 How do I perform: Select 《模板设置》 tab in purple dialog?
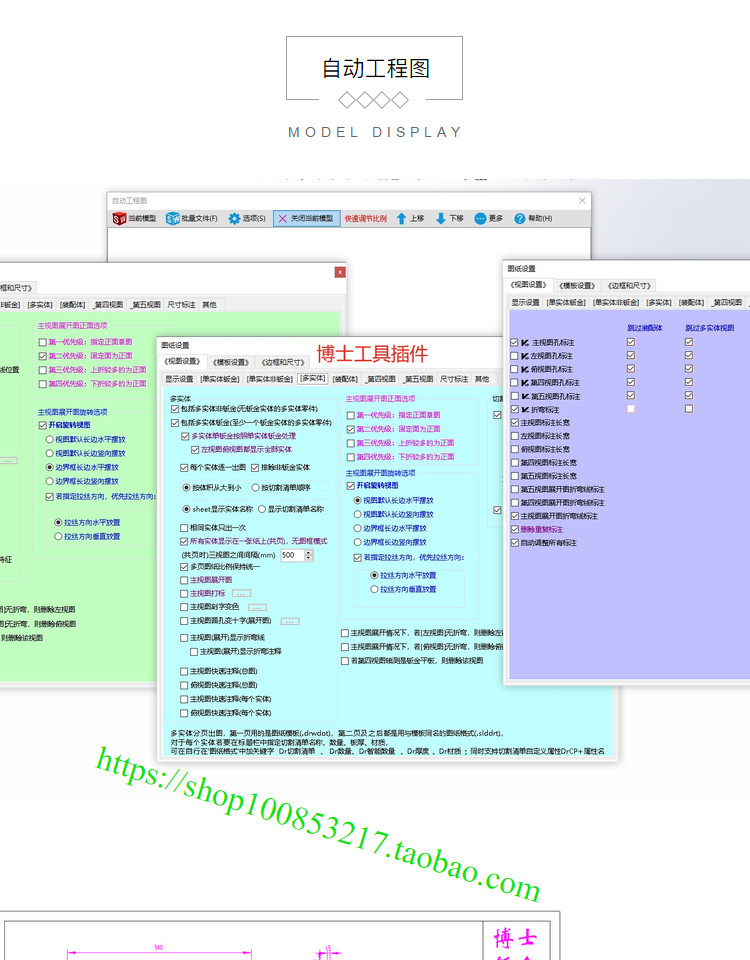(x=577, y=285)
